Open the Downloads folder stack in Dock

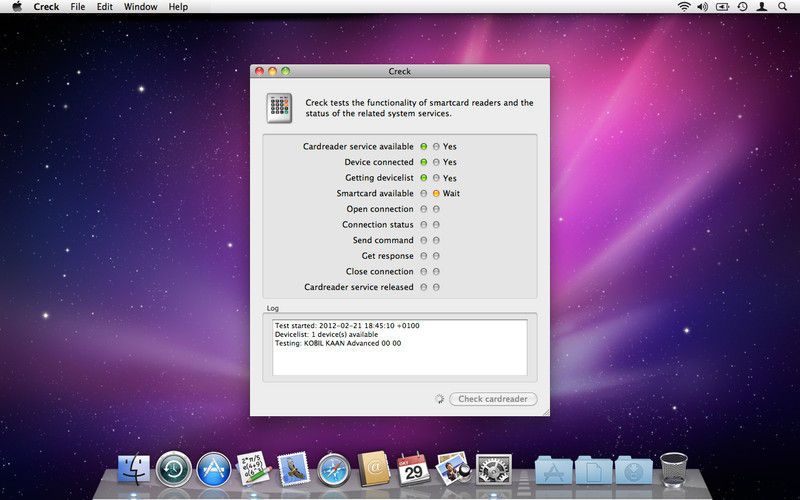(633, 470)
